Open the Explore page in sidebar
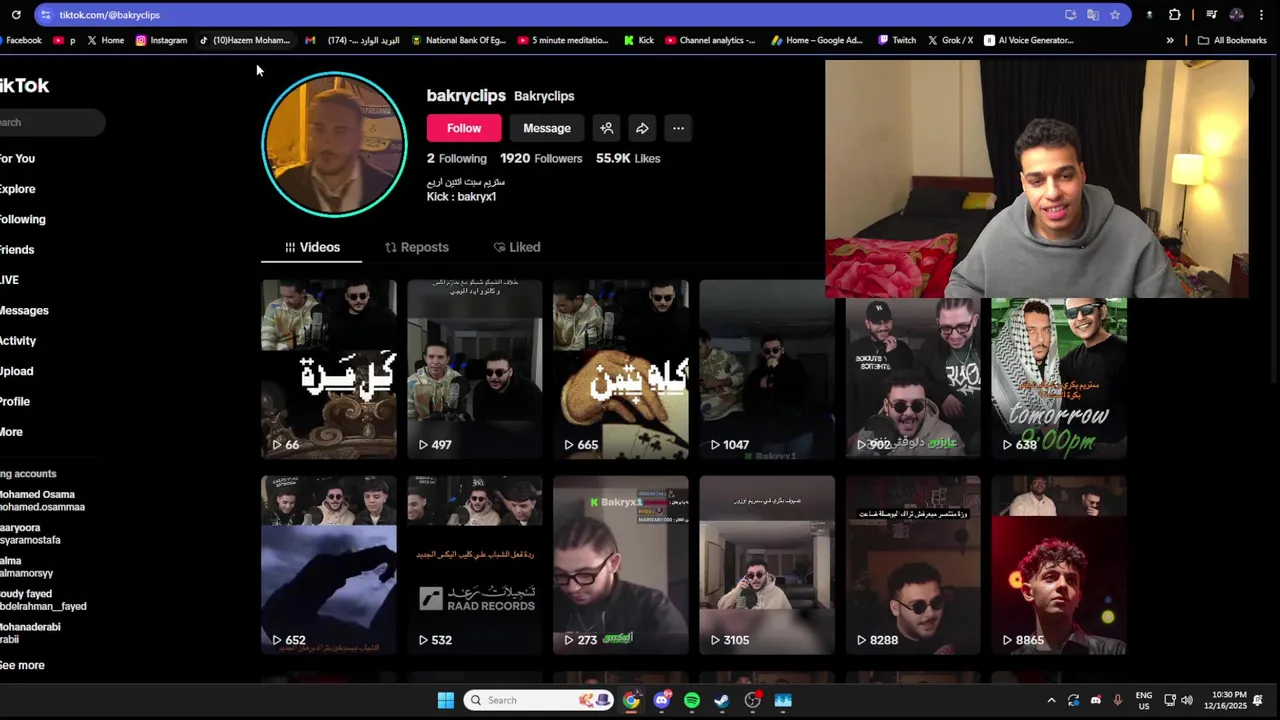 18,189
